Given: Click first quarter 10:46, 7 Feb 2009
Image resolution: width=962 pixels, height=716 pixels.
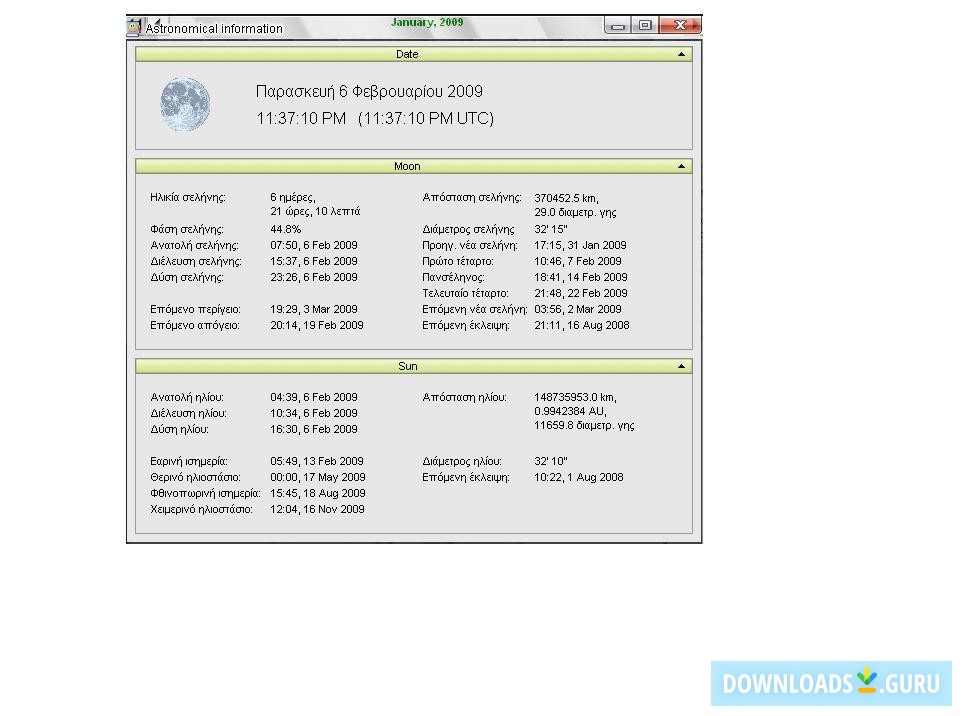Looking at the screenshot, I should tap(577, 261).
